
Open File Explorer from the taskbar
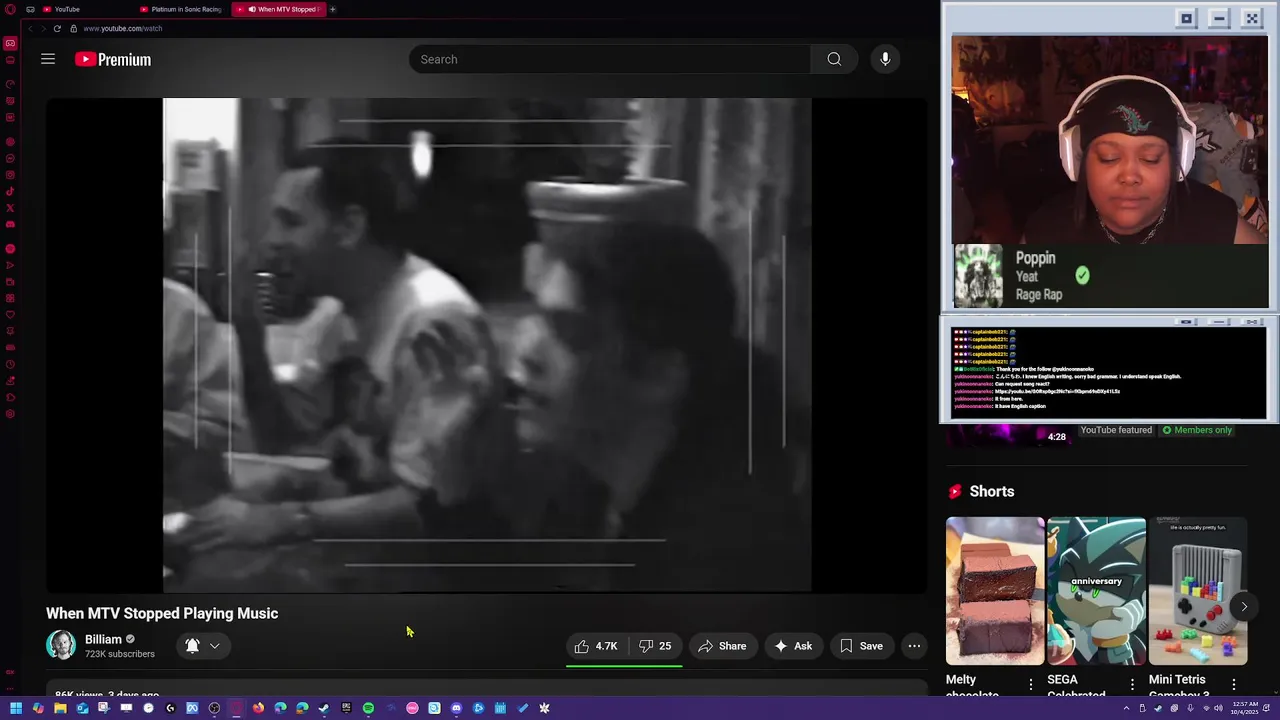pos(60,708)
